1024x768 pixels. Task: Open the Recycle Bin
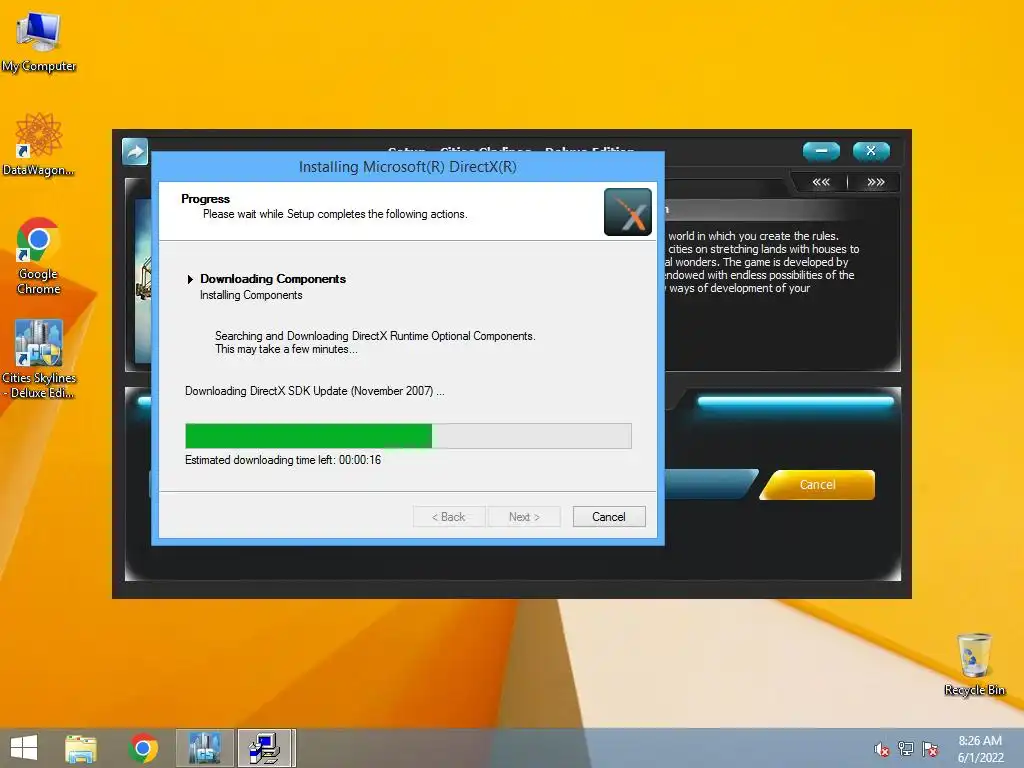[974, 664]
